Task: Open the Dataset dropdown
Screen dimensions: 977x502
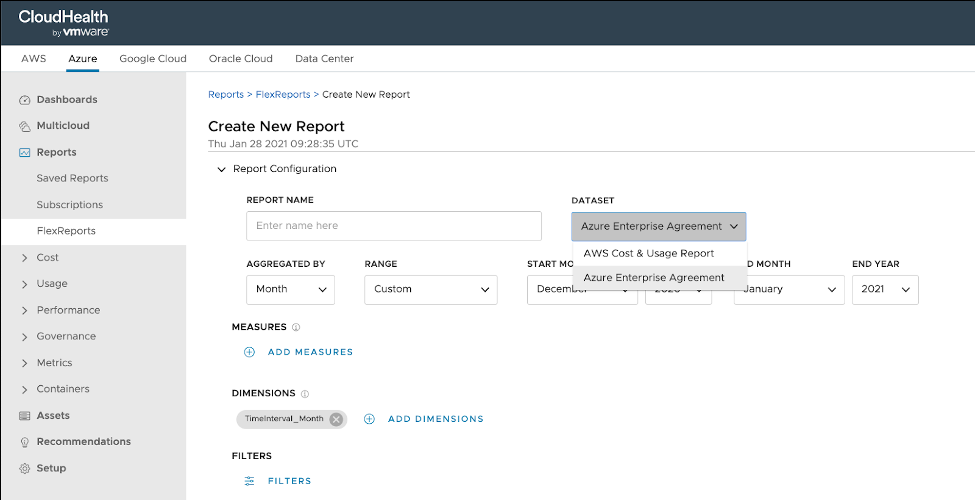Action: pyautogui.click(x=659, y=227)
